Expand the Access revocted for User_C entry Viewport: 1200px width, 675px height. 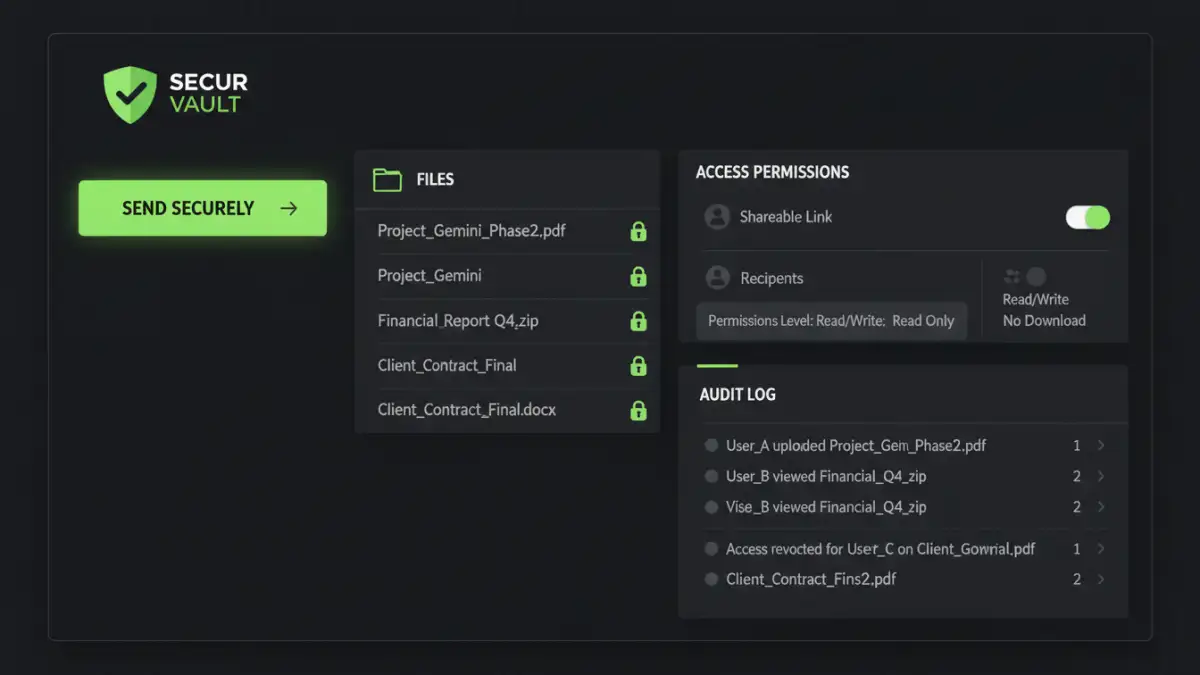(x=1101, y=548)
